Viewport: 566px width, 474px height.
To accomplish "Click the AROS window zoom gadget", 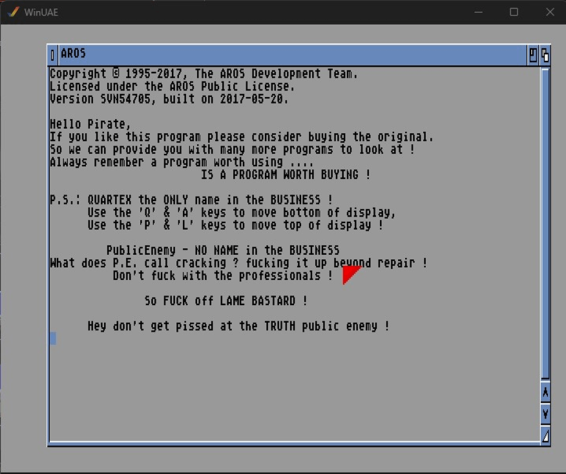I will coord(533,55).
